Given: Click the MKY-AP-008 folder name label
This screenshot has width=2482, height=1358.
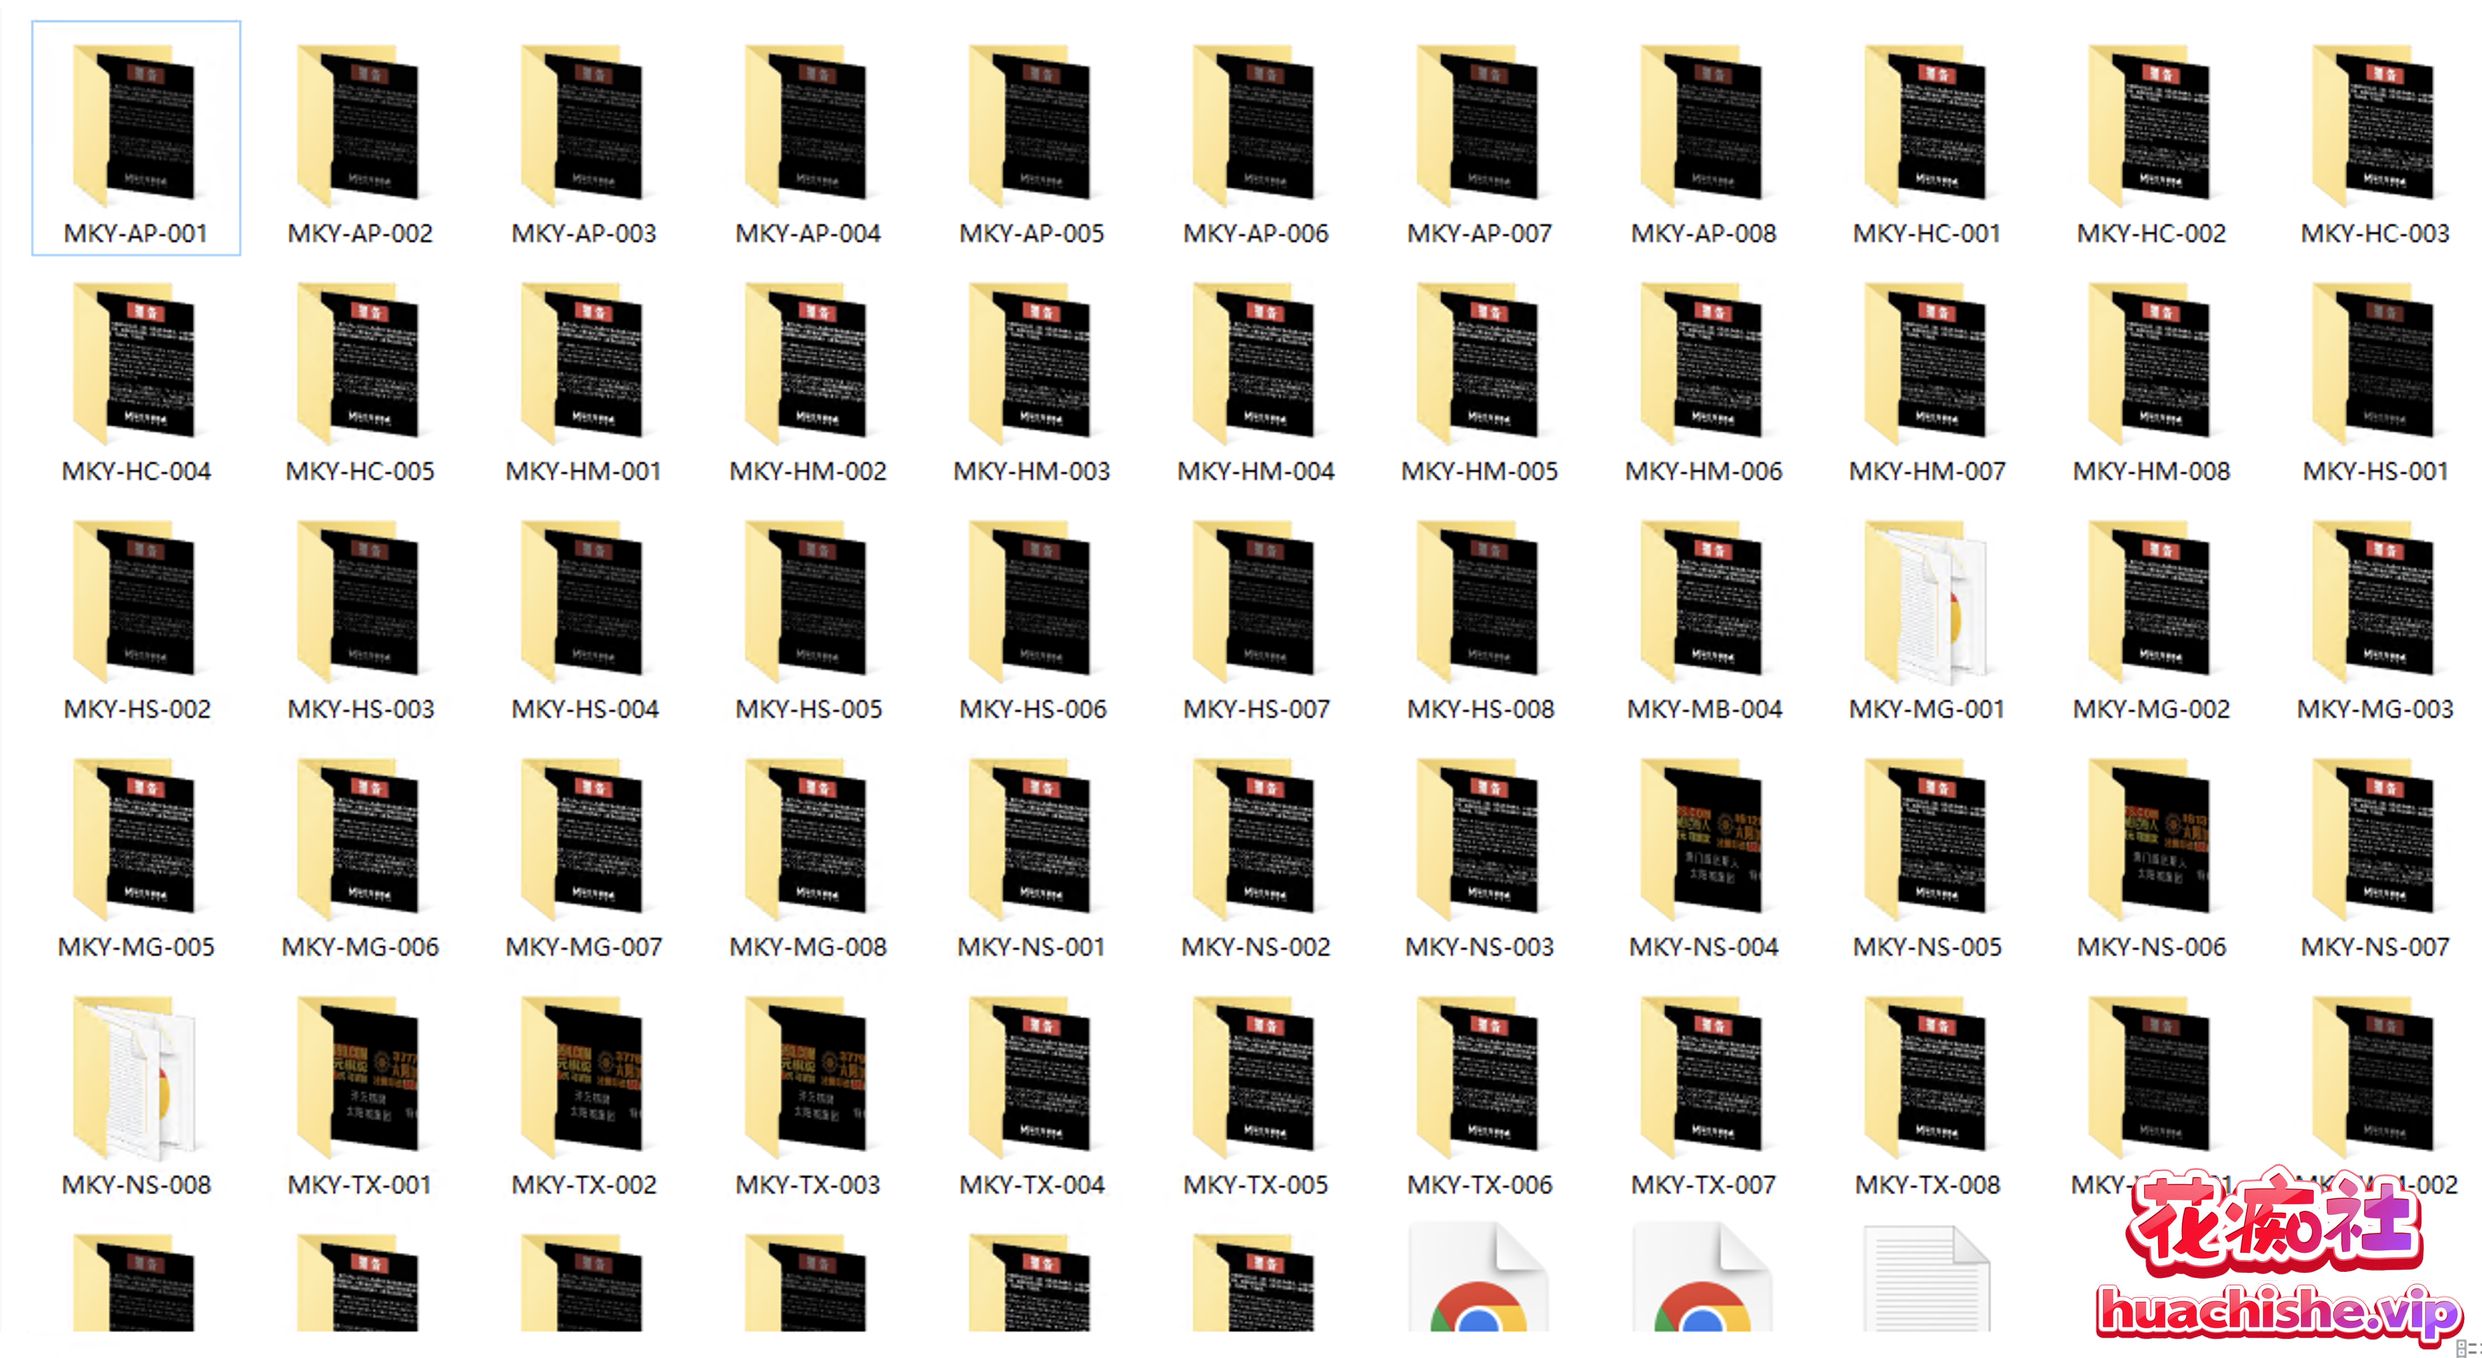Looking at the screenshot, I should click(x=1703, y=234).
